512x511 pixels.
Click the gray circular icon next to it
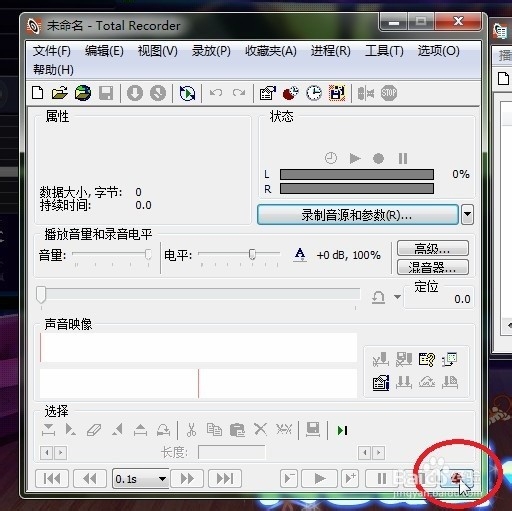click(158, 93)
